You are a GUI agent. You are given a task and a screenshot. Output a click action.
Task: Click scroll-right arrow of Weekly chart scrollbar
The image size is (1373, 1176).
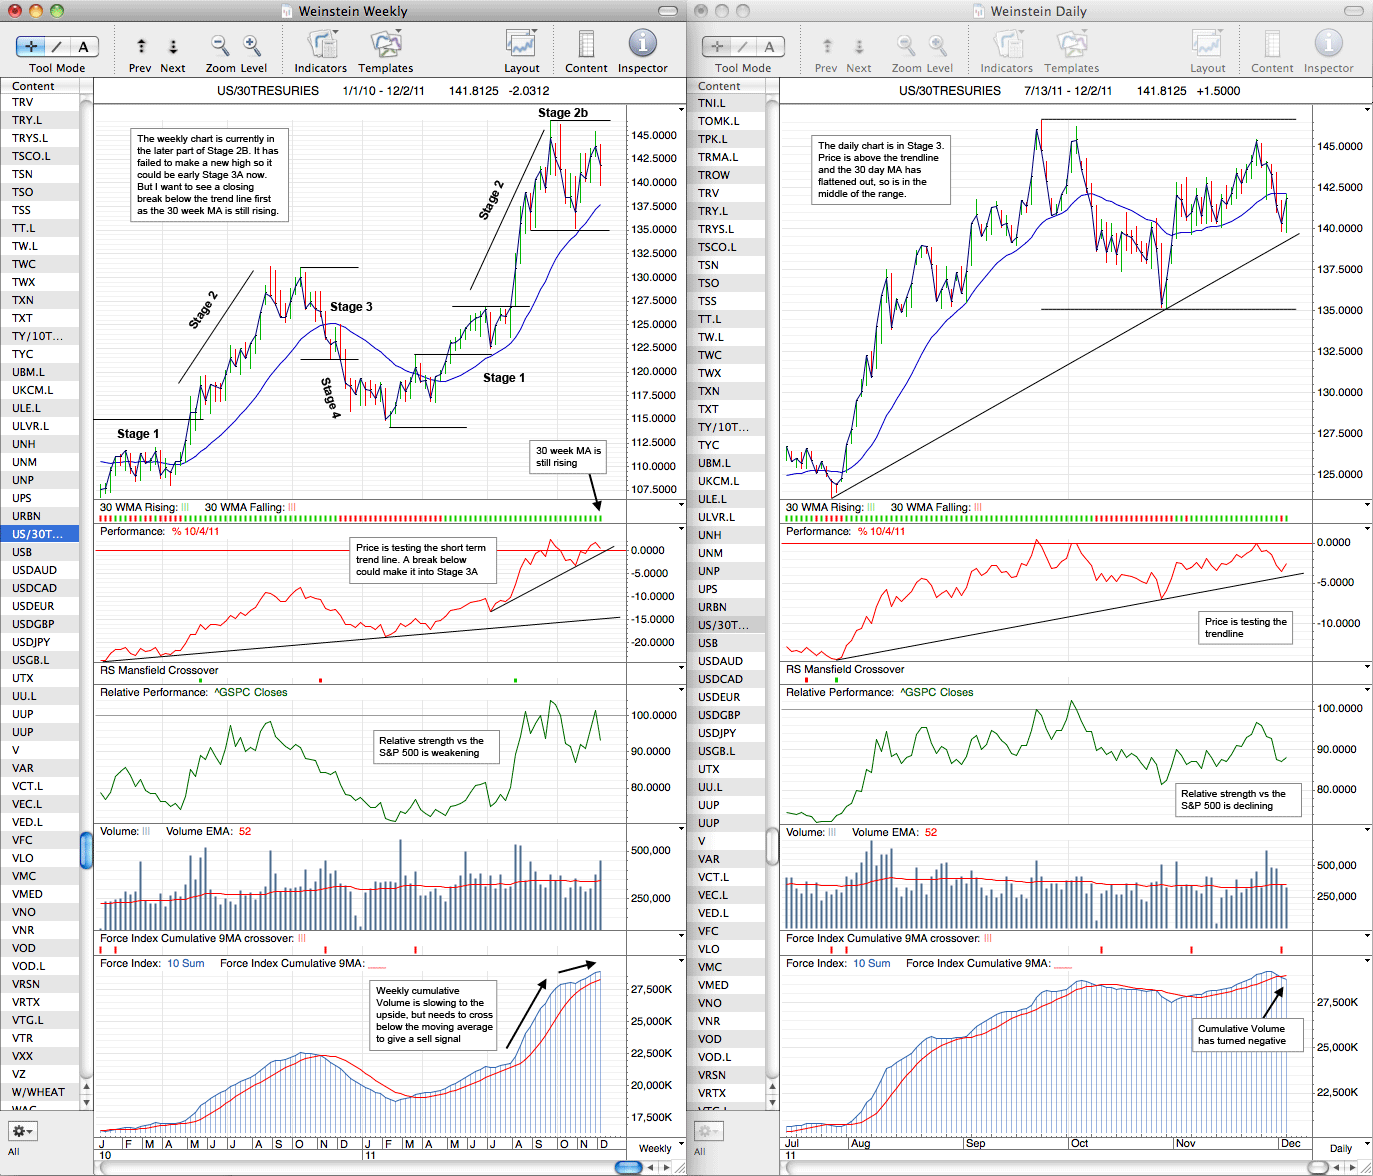pyautogui.click(x=668, y=1167)
